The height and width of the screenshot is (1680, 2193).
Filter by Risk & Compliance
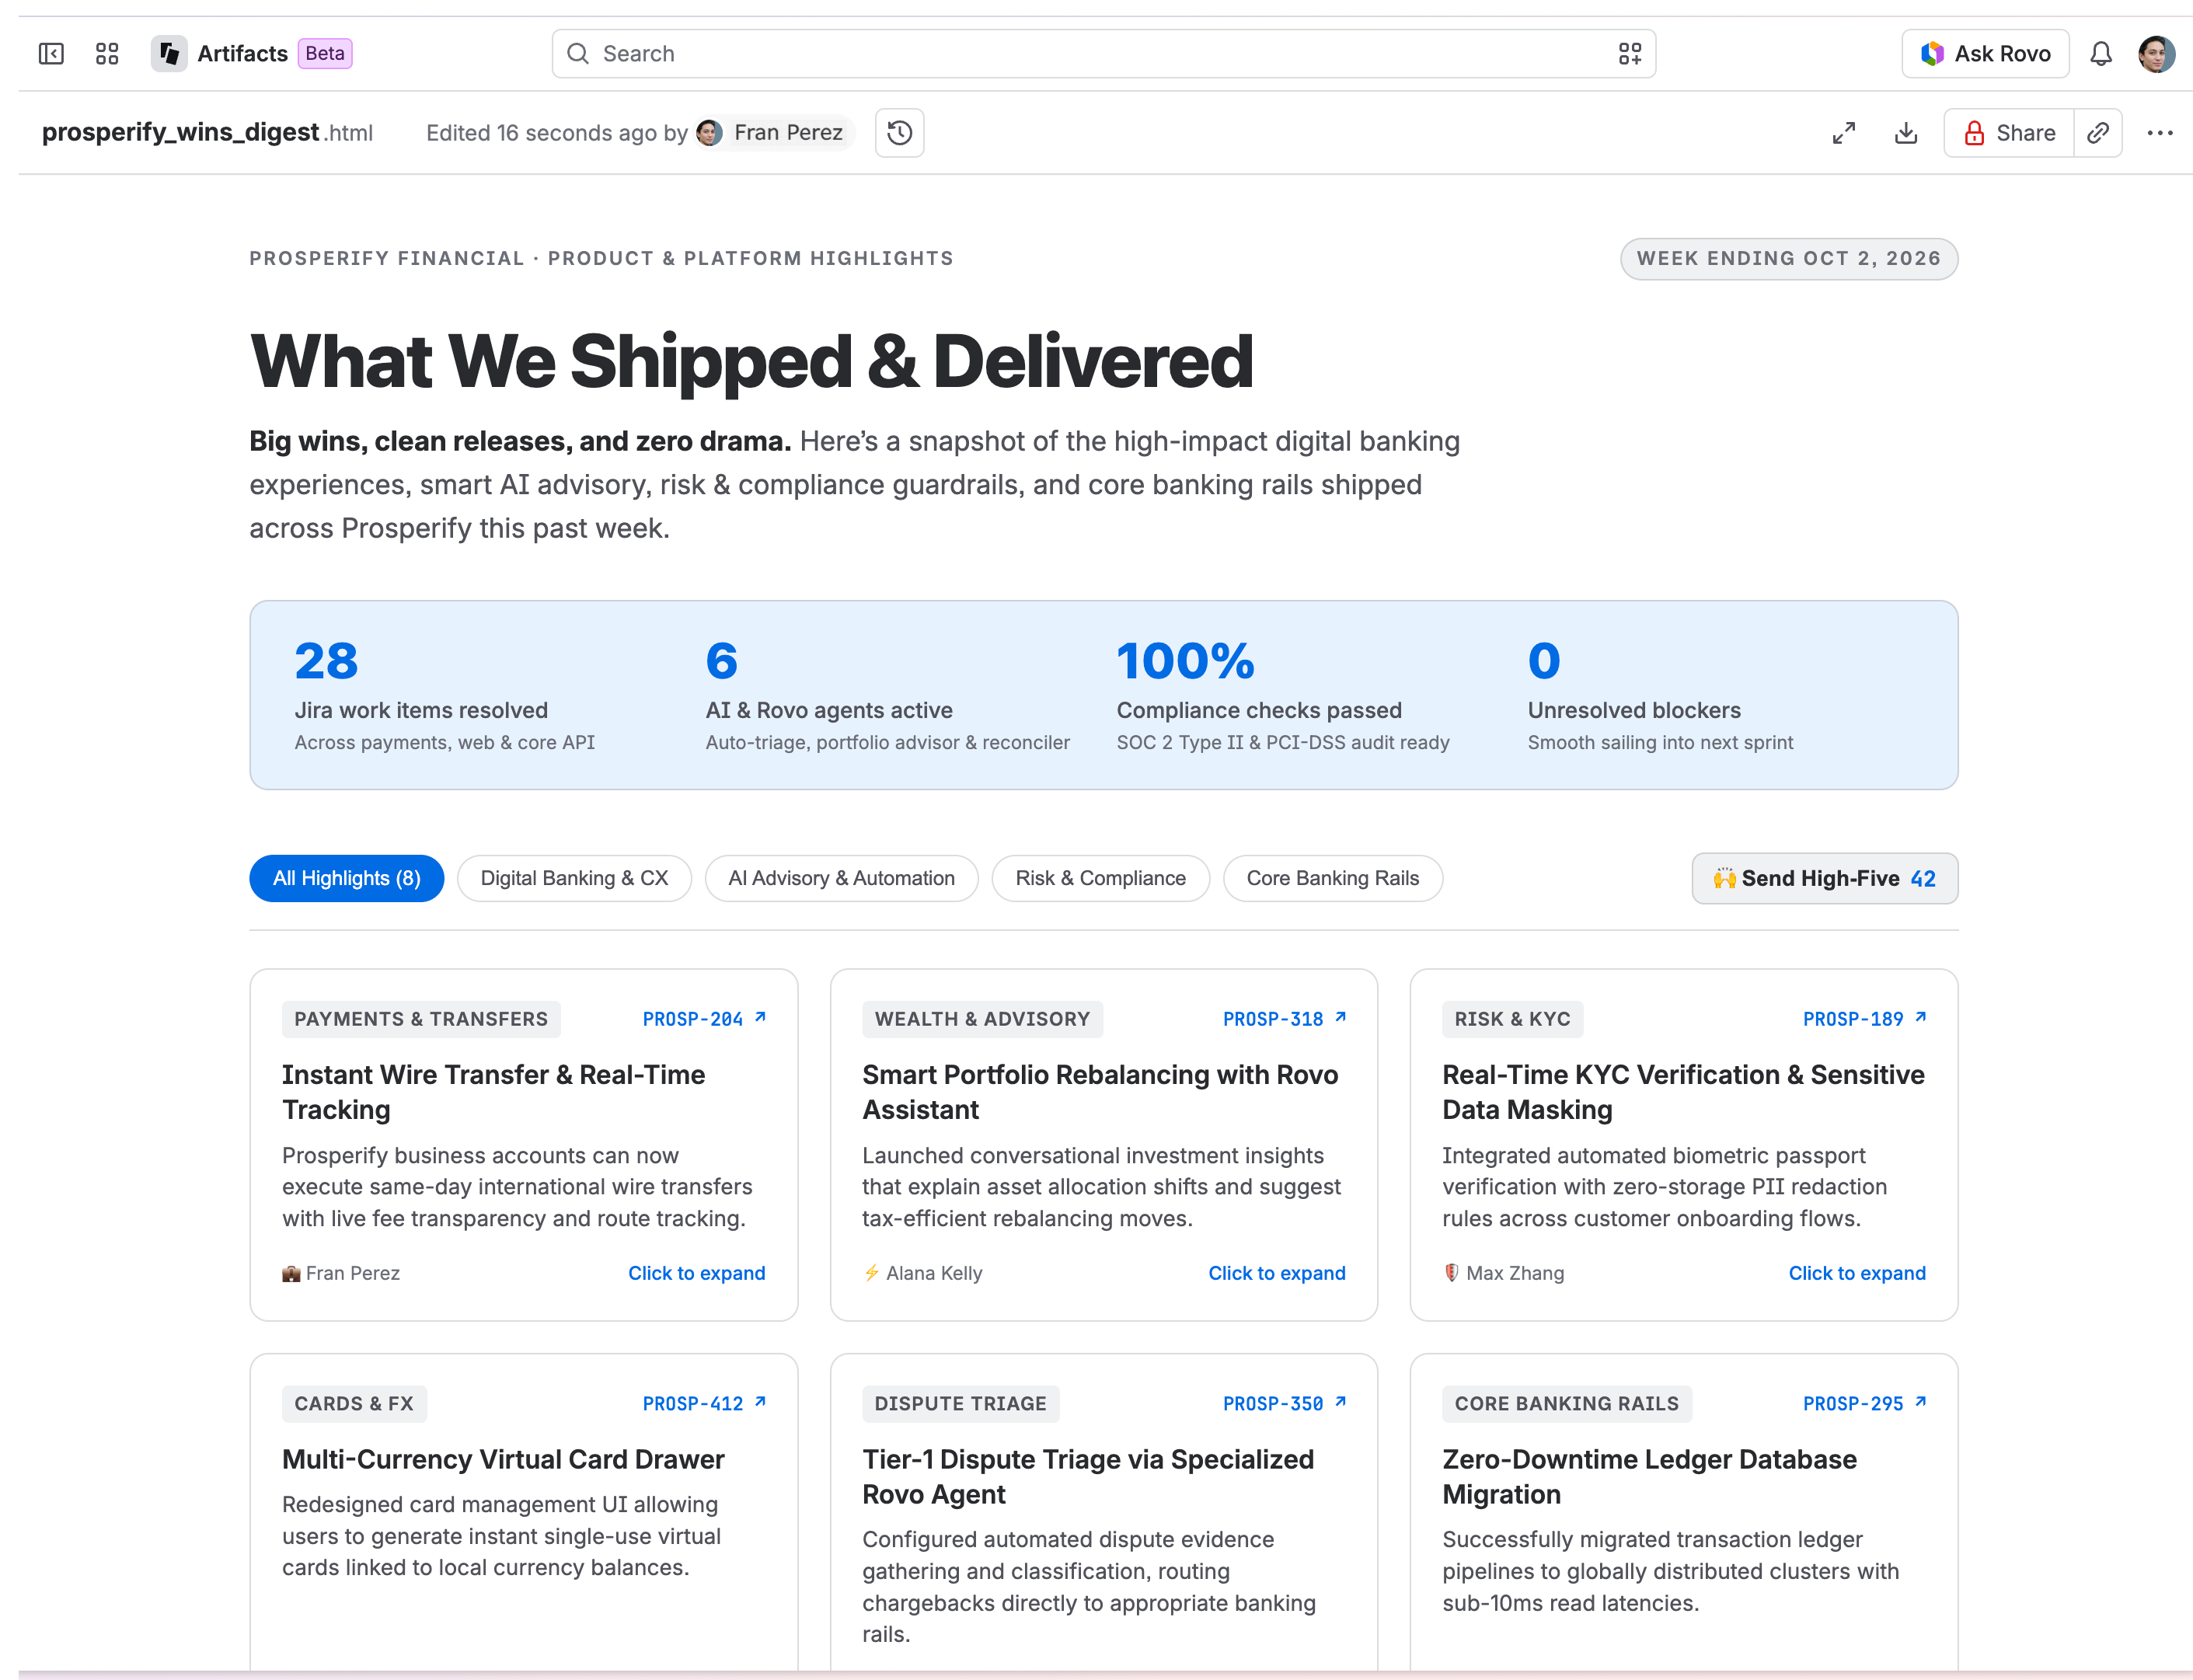[x=1100, y=879]
